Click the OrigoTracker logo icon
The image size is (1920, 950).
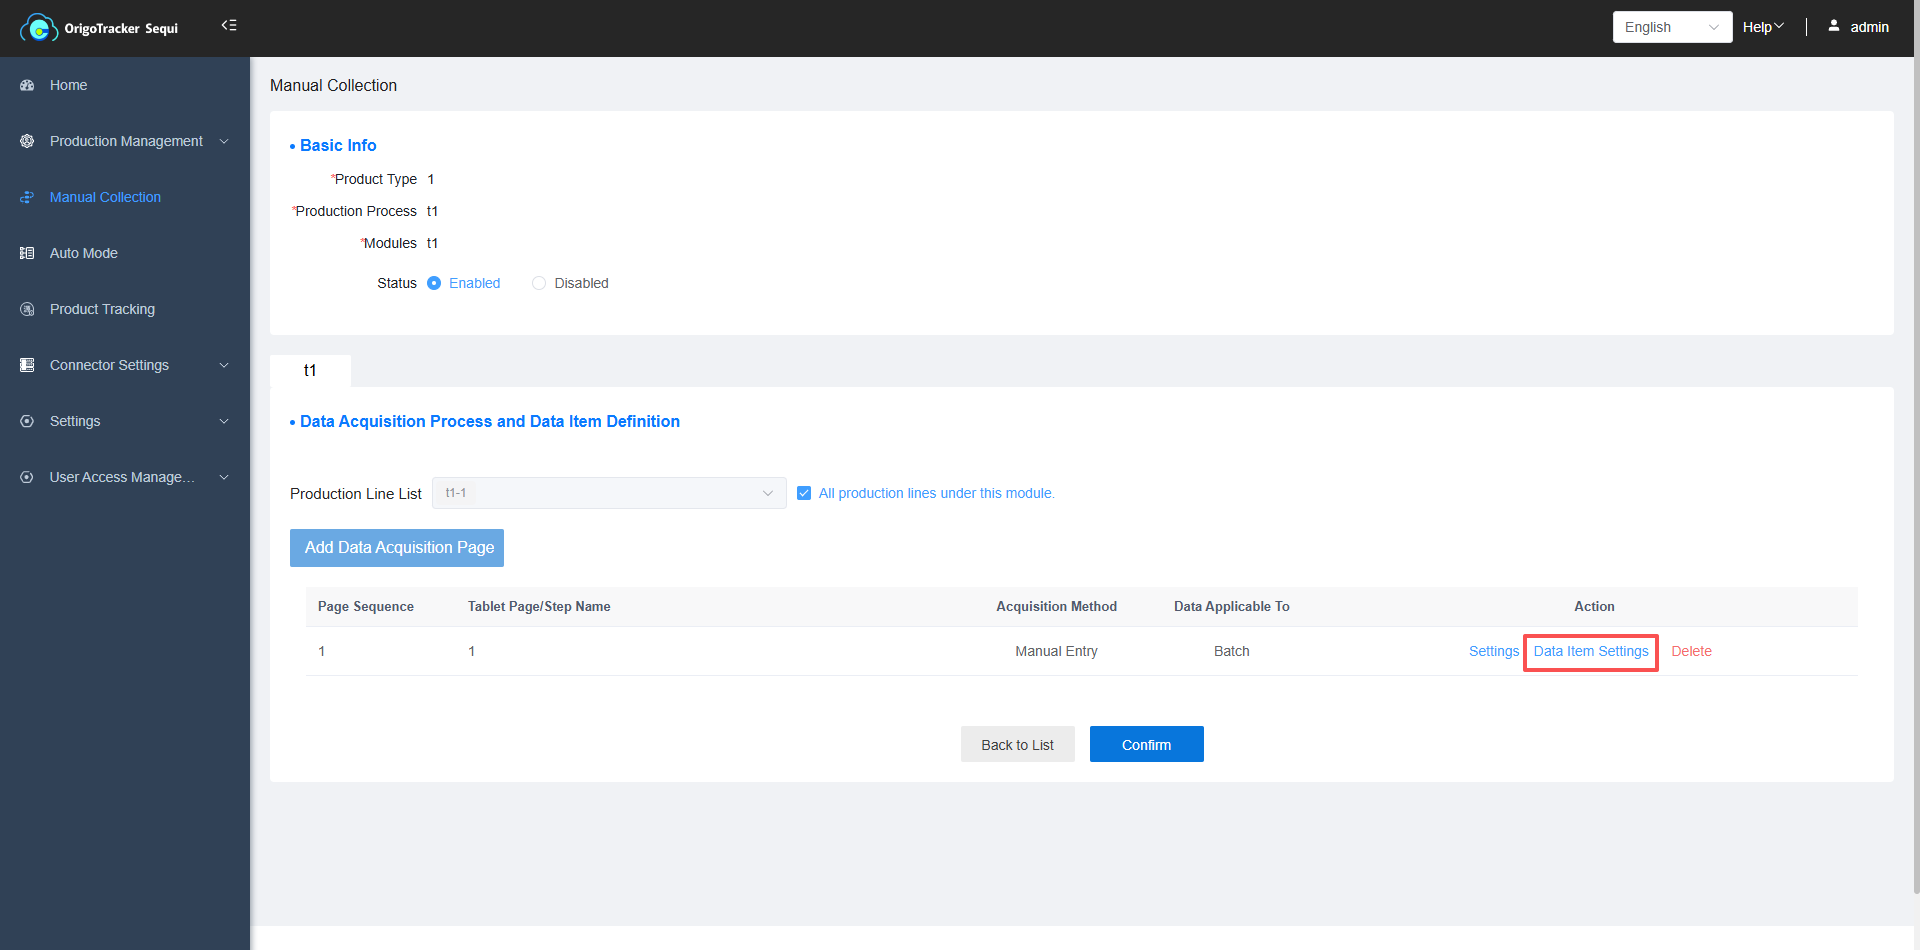point(38,28)
